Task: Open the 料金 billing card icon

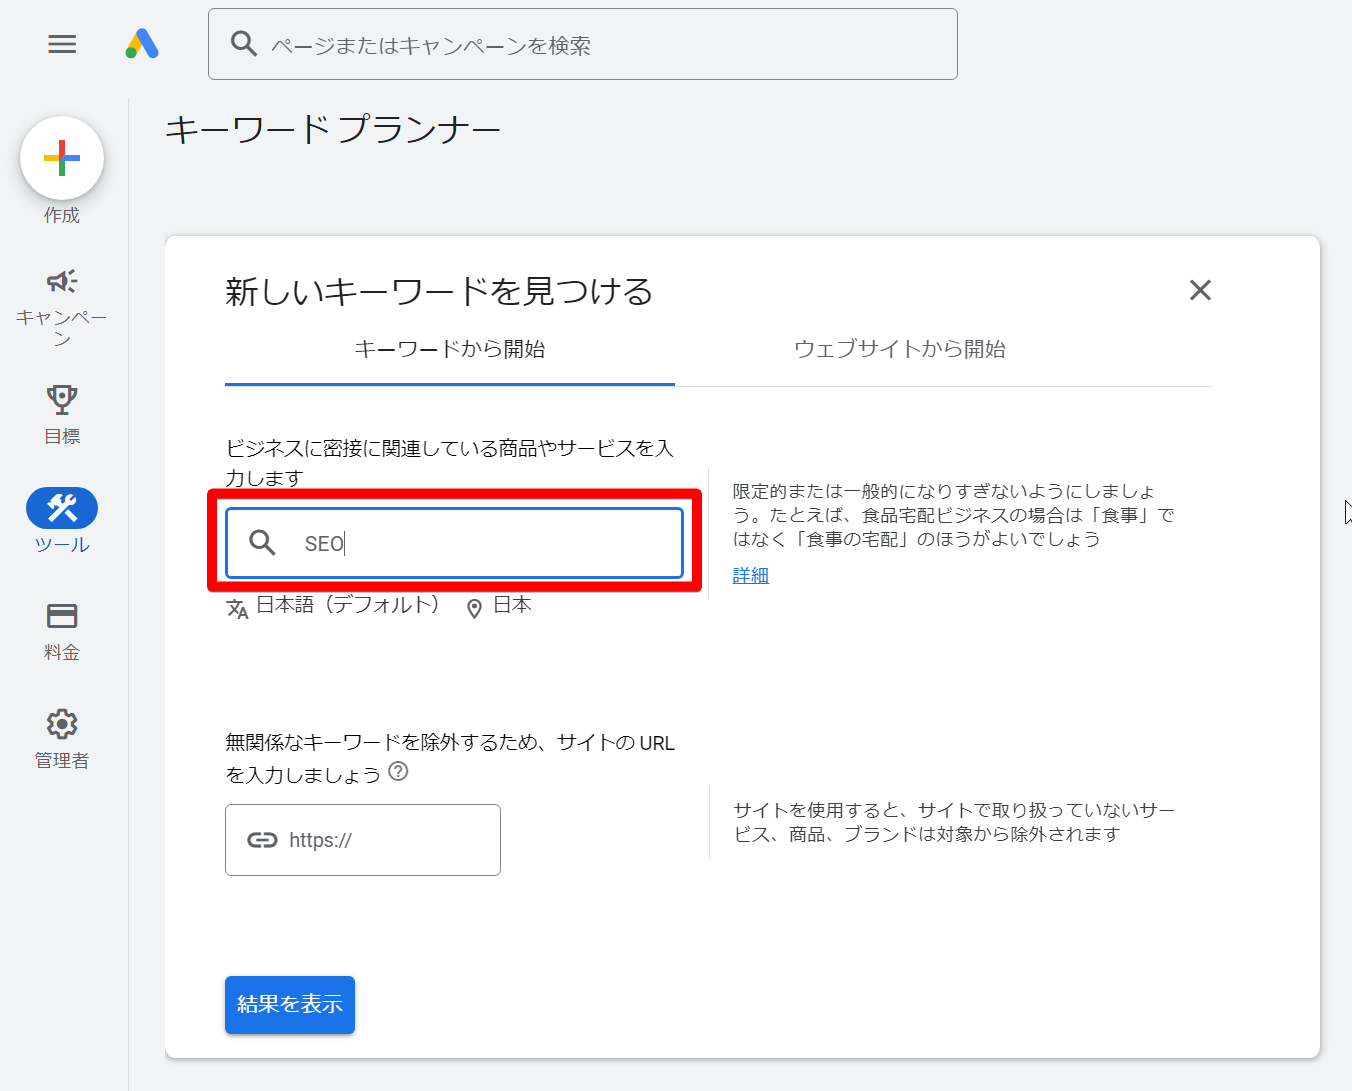Action: [62, 616]
